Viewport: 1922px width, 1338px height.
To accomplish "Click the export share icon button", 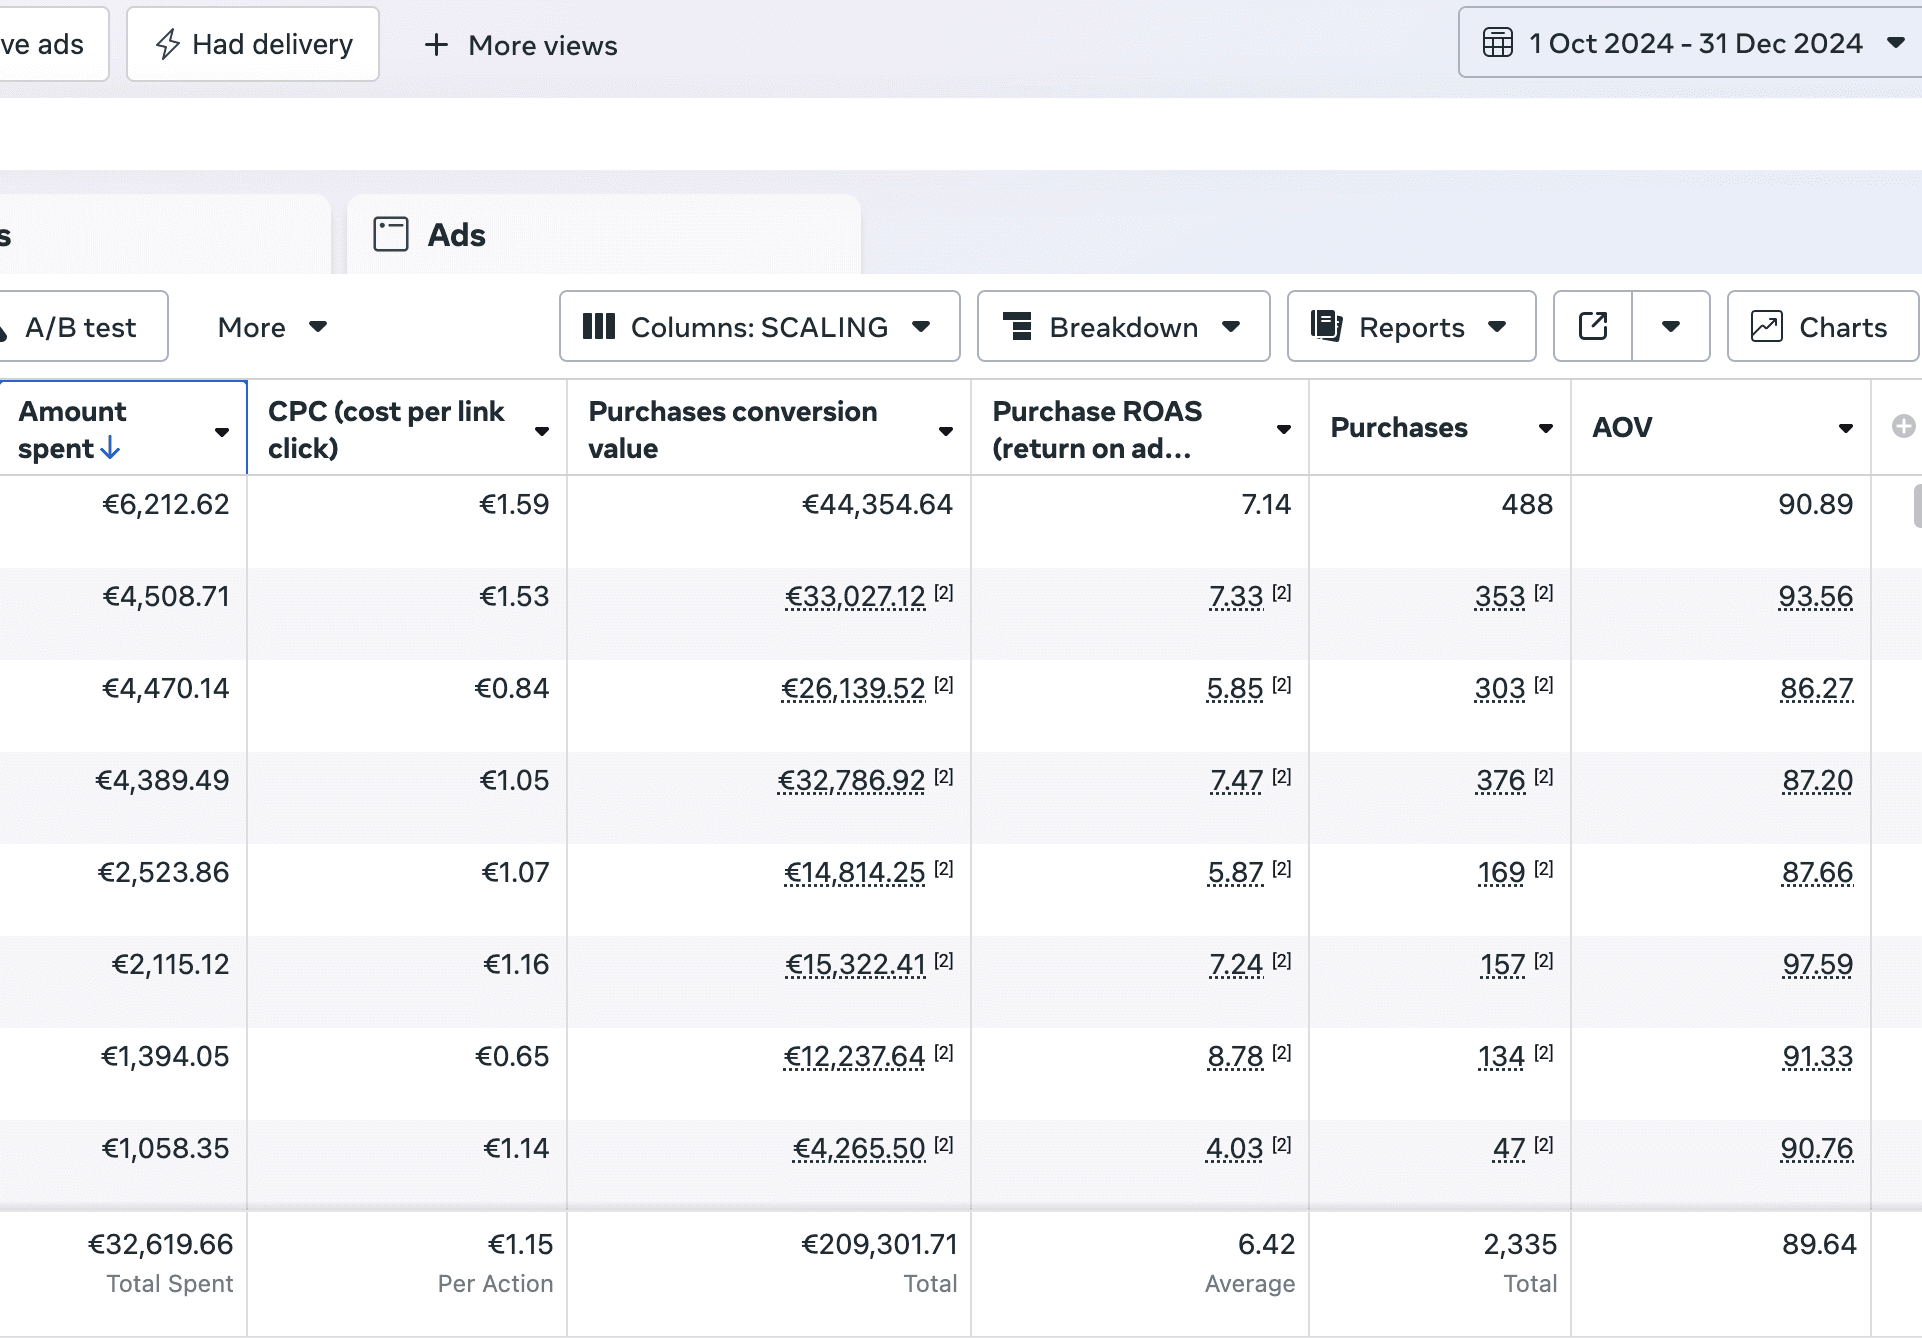I will [x=1593, y=326].
